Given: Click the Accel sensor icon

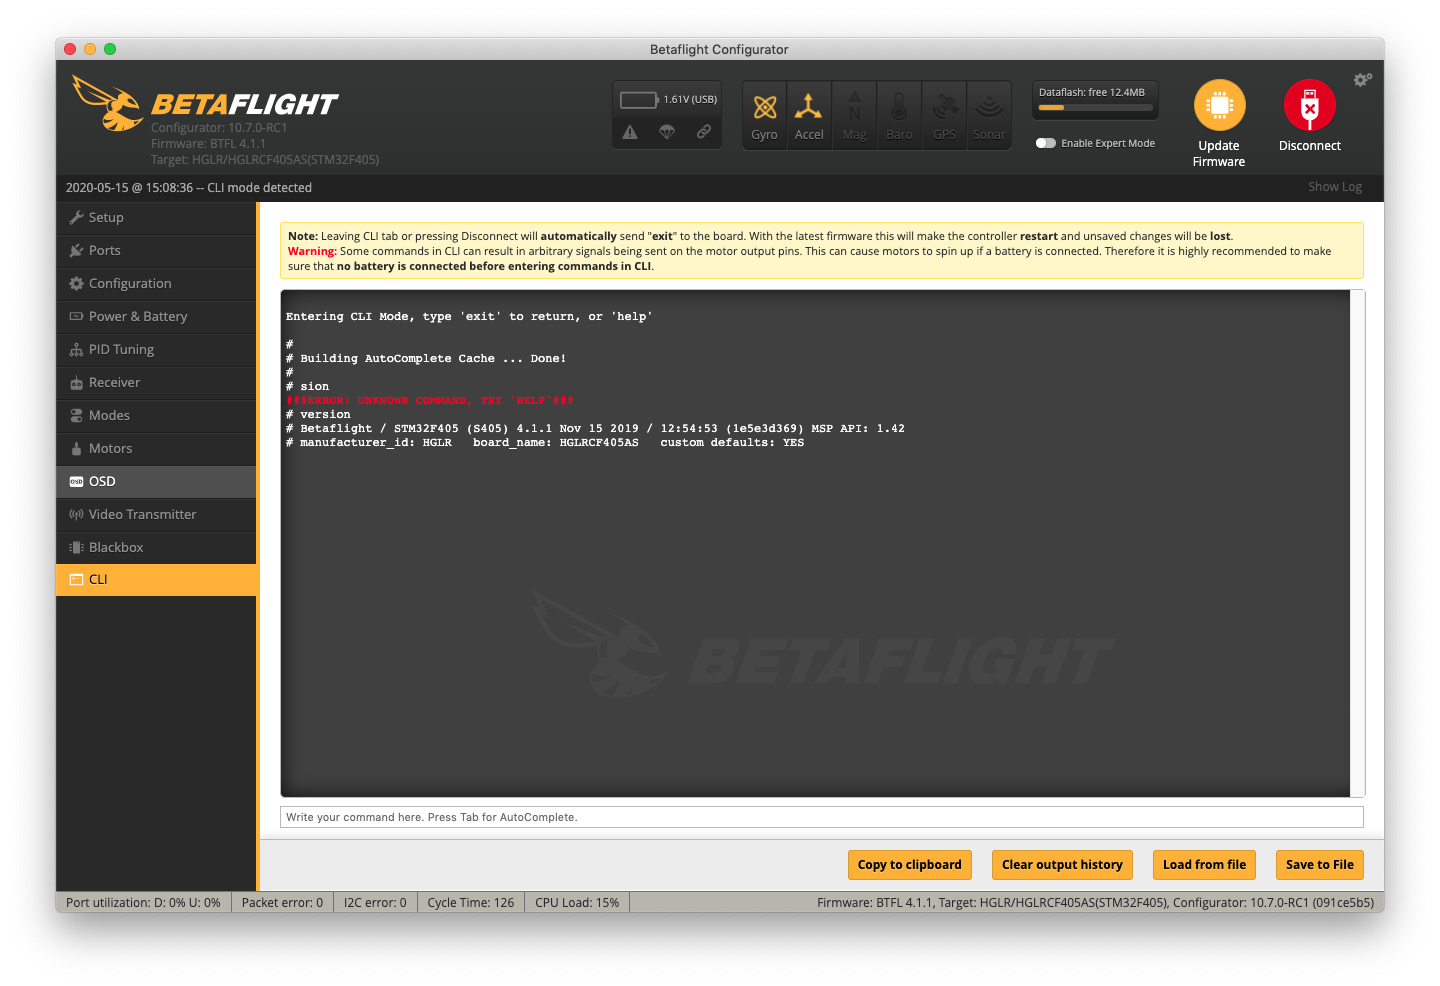Looking at the screenshot, I should pyautogui.click(x=809, y=116).
